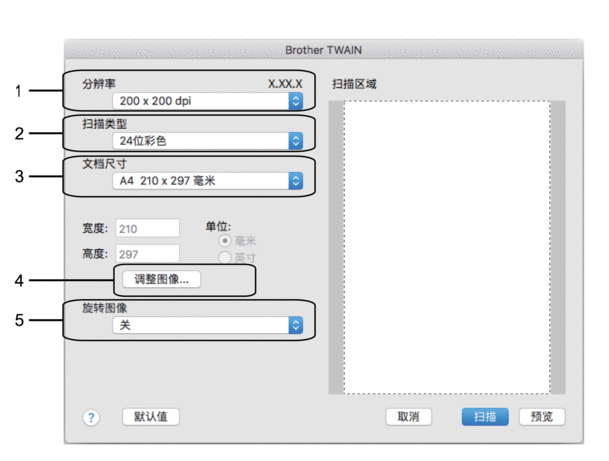Click the help question mark icon

click(91, 417)
